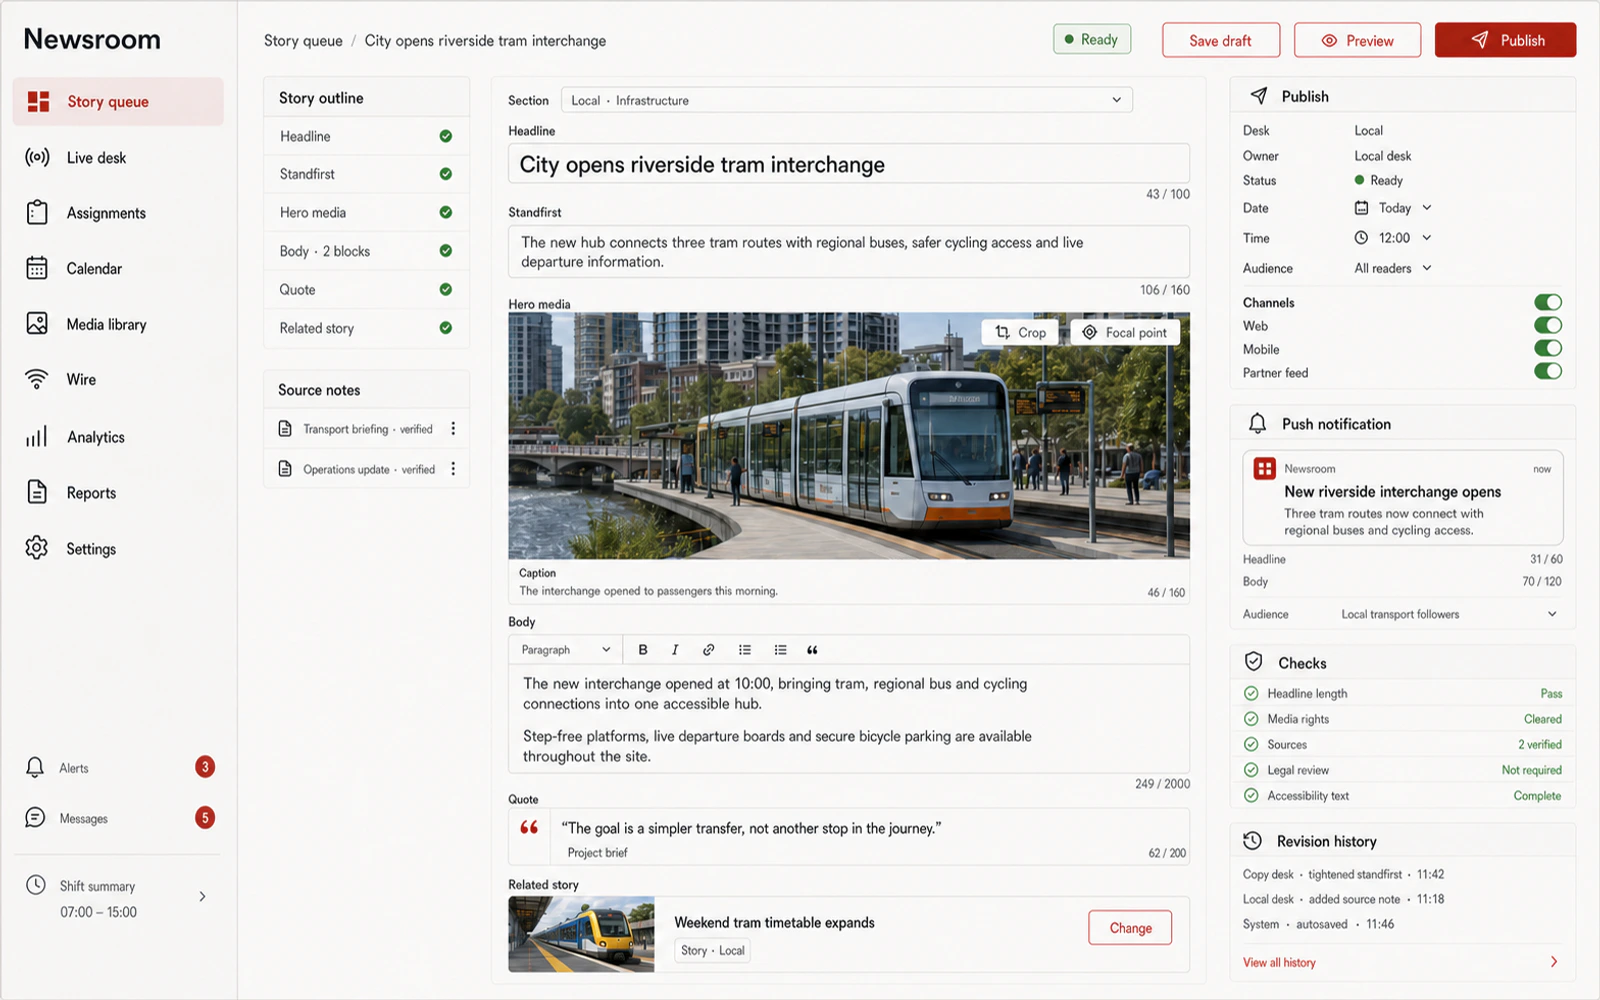This screenshot has height=1000, width=1600.
Task: Click the Weekend tram timetable thumbnail
Action: [581, 934]
